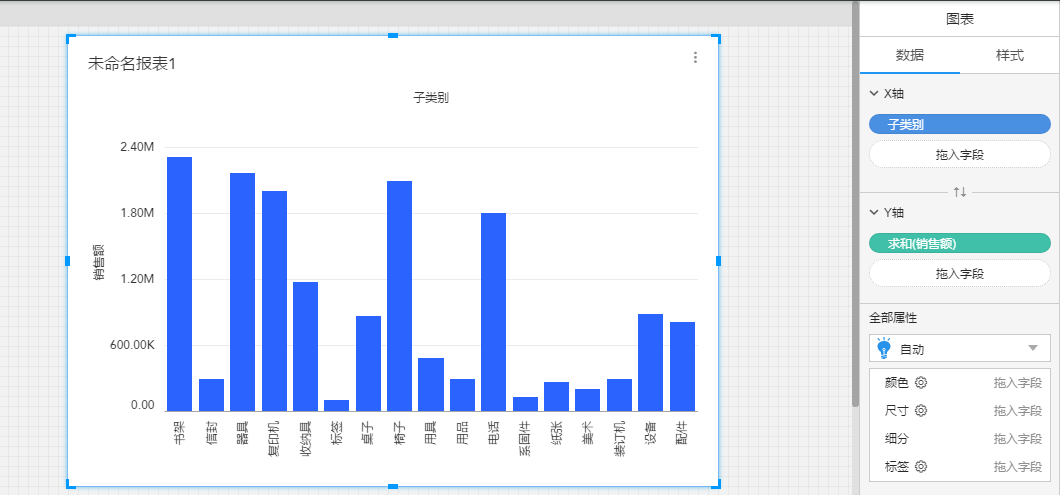Click the 用具 bar in the chart
Screen dimensions: 1060x495
[x=431, y=384]
